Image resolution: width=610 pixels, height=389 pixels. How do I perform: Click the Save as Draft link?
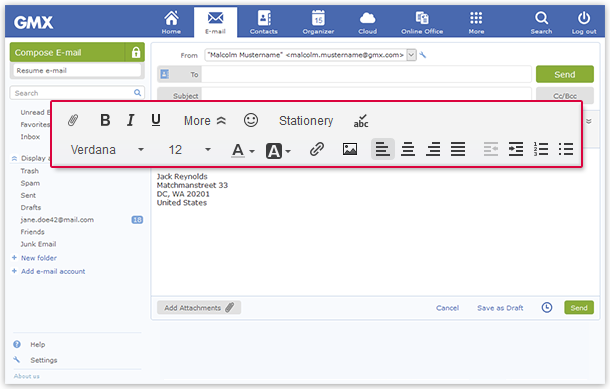pos(500,308)
